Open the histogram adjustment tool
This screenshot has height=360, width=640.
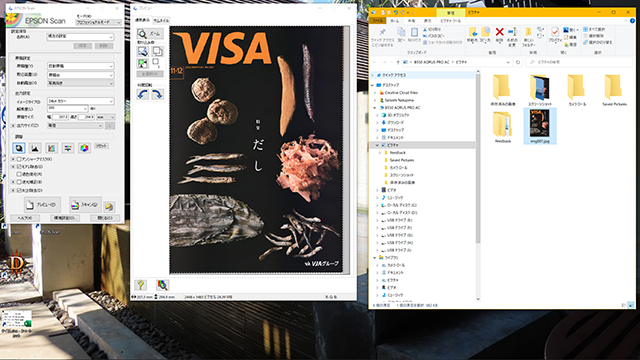point(35,148)
